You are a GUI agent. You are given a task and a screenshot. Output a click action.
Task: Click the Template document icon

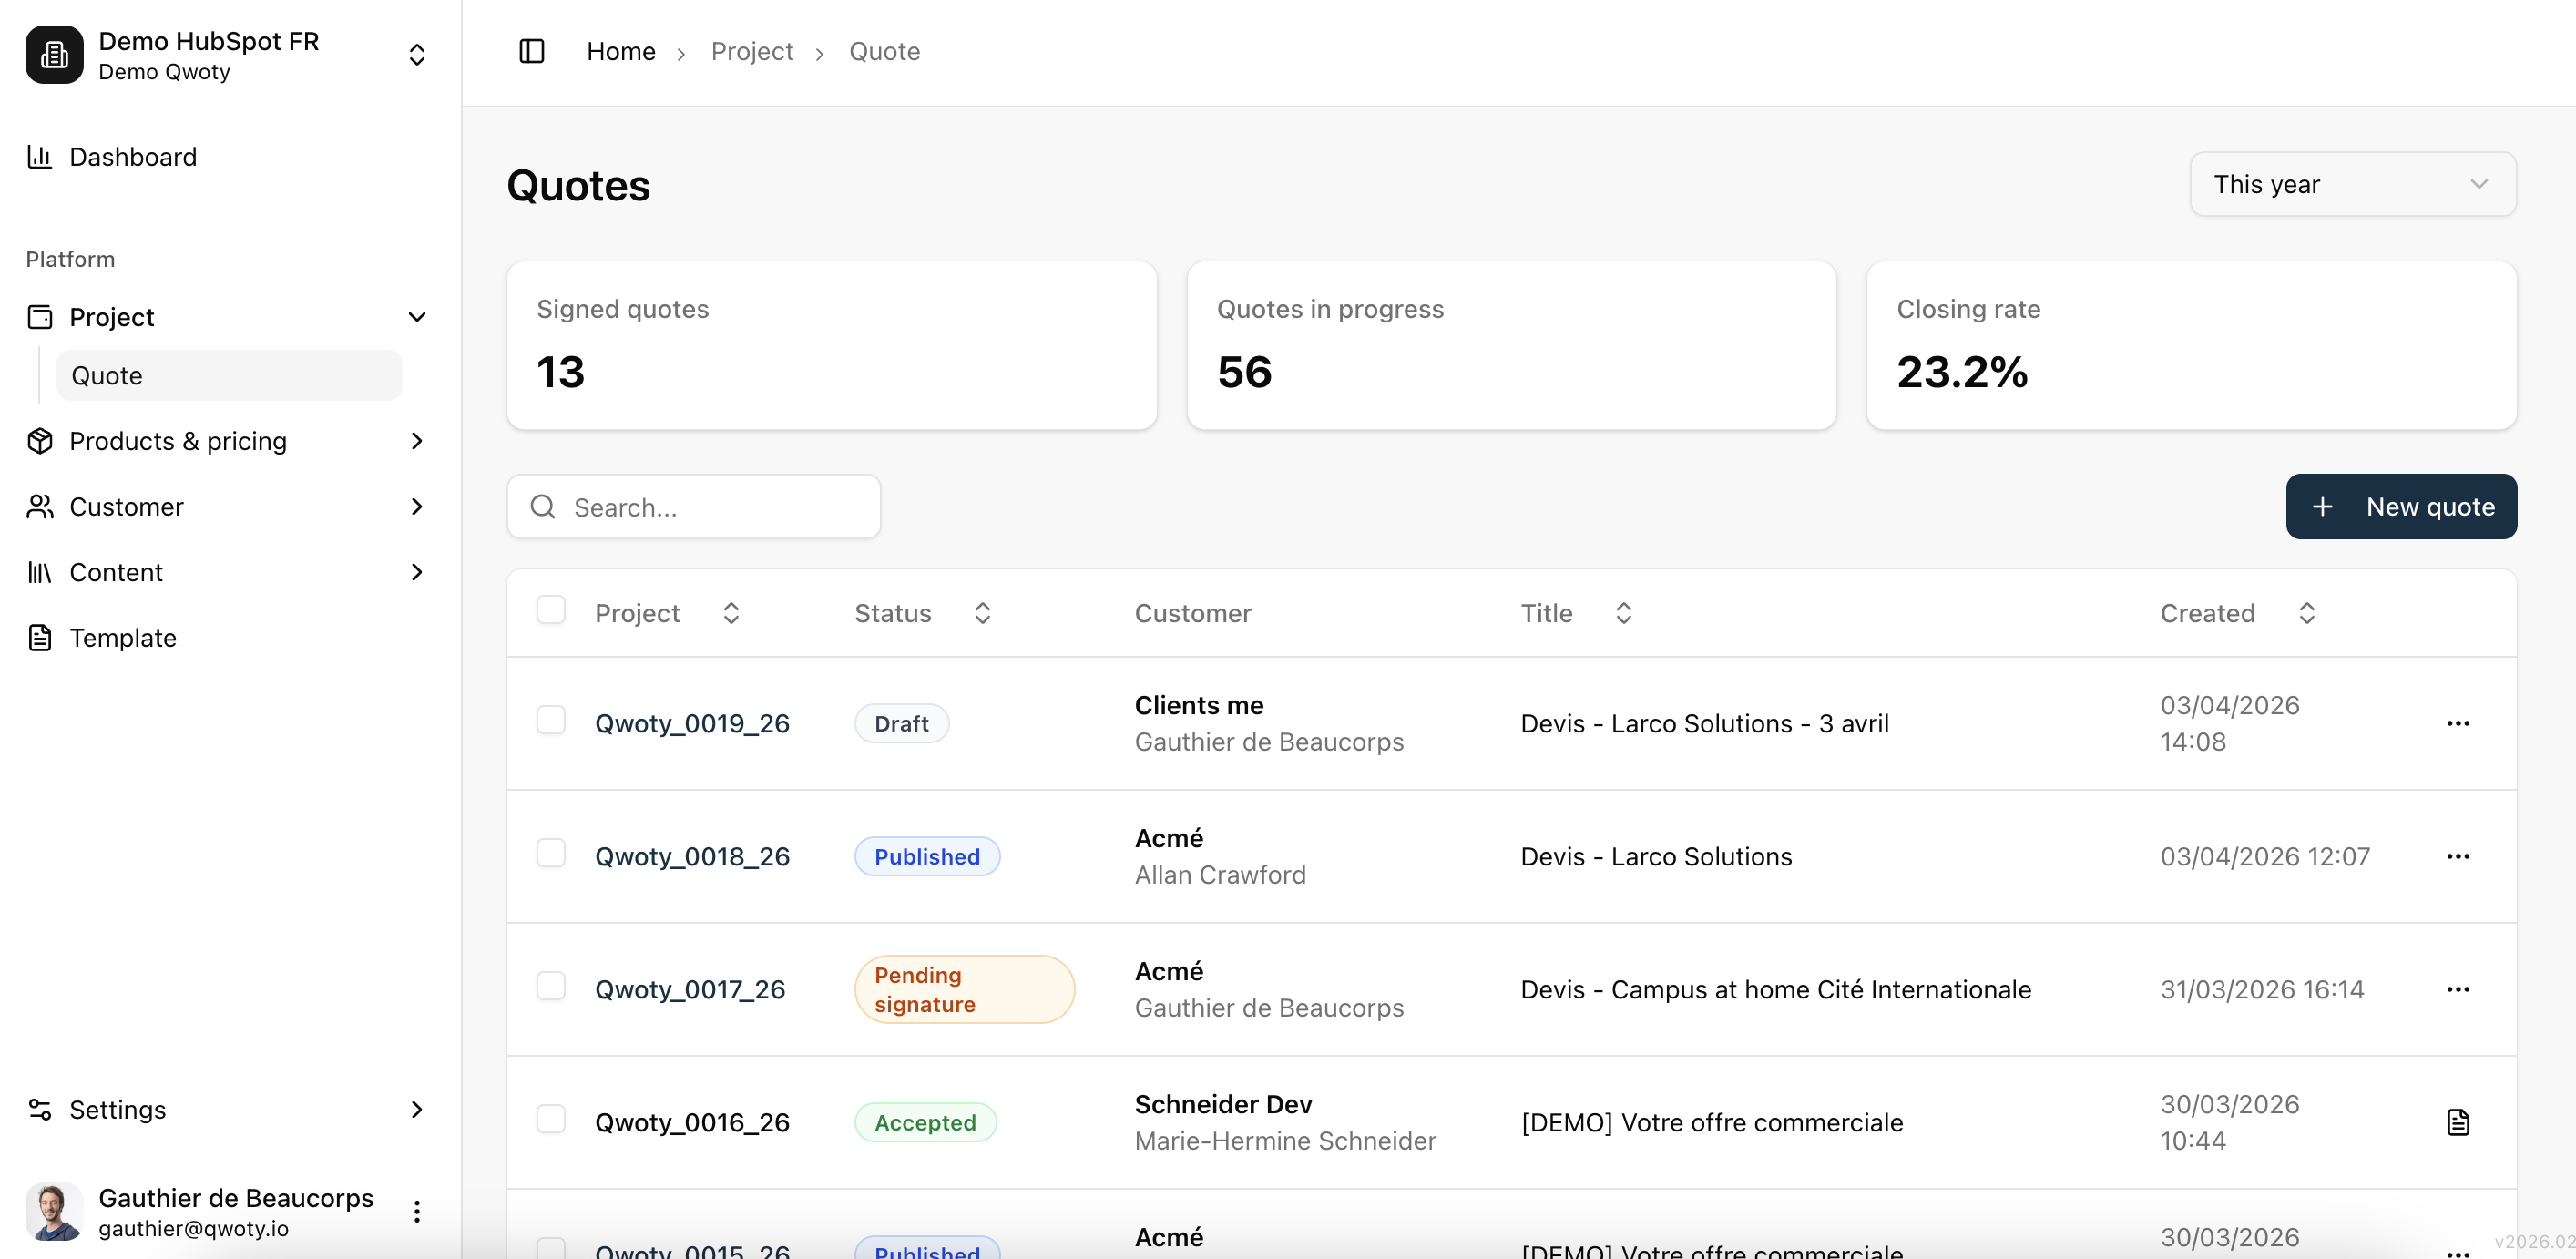tap(40, 638)
